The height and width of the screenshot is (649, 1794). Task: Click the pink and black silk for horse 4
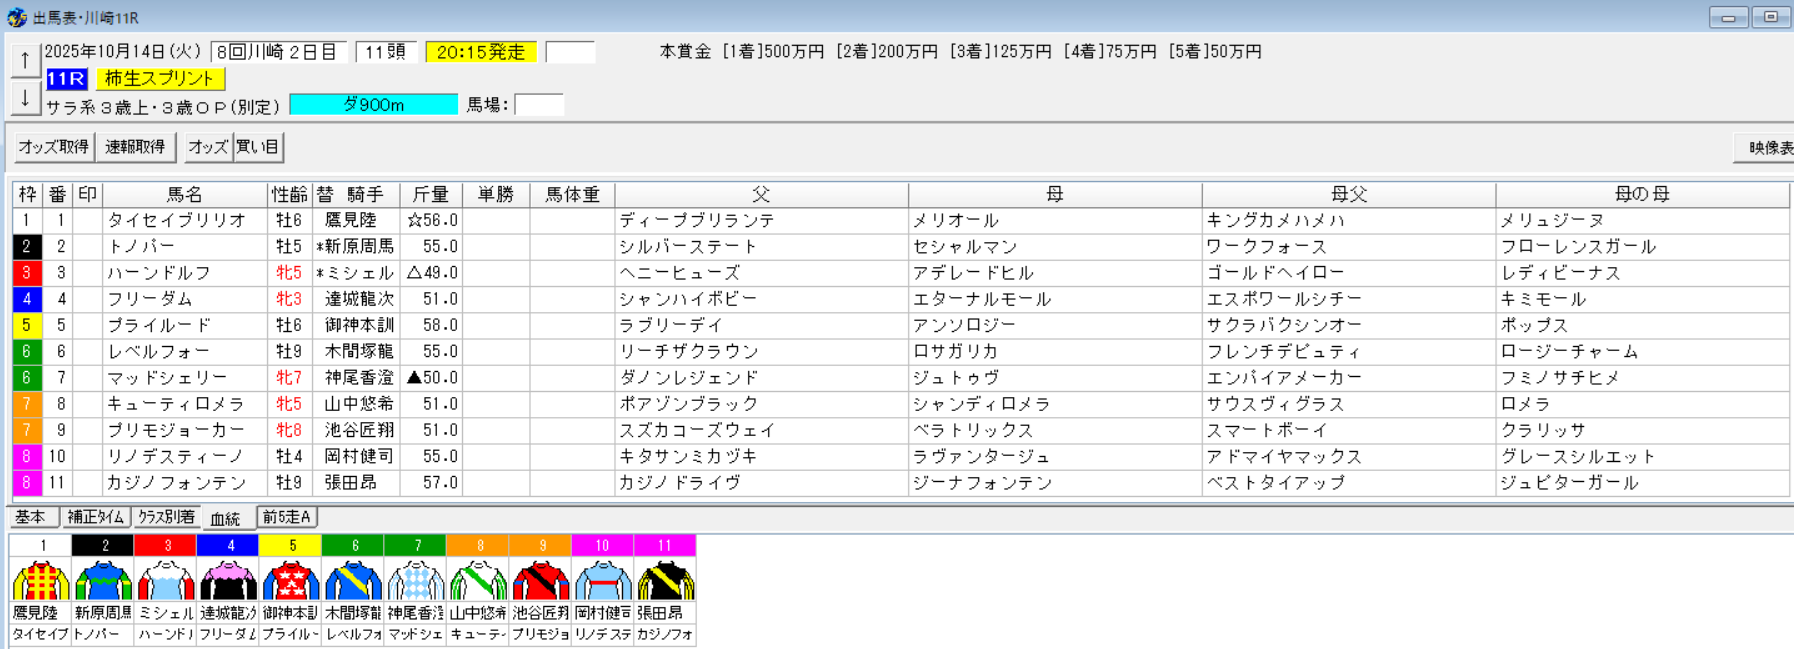[x=229, y=580]
